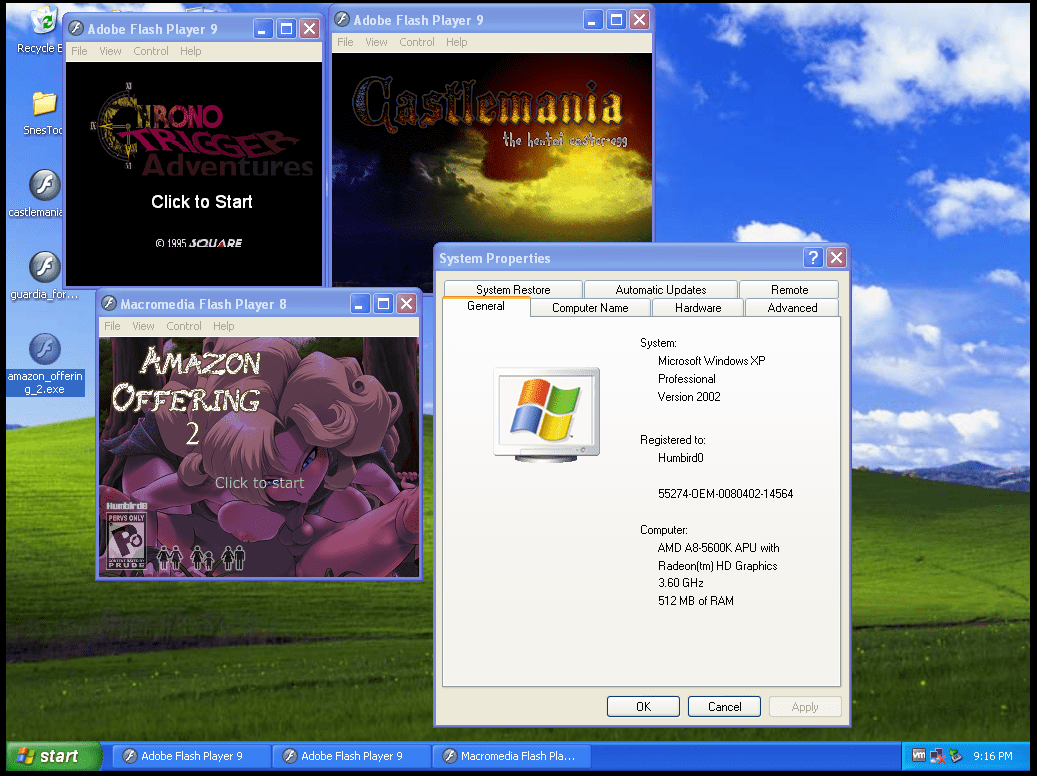Switch to the Computer Name tab
The width and height of the screenshot is (1037, 776).
tap(590, 308)
